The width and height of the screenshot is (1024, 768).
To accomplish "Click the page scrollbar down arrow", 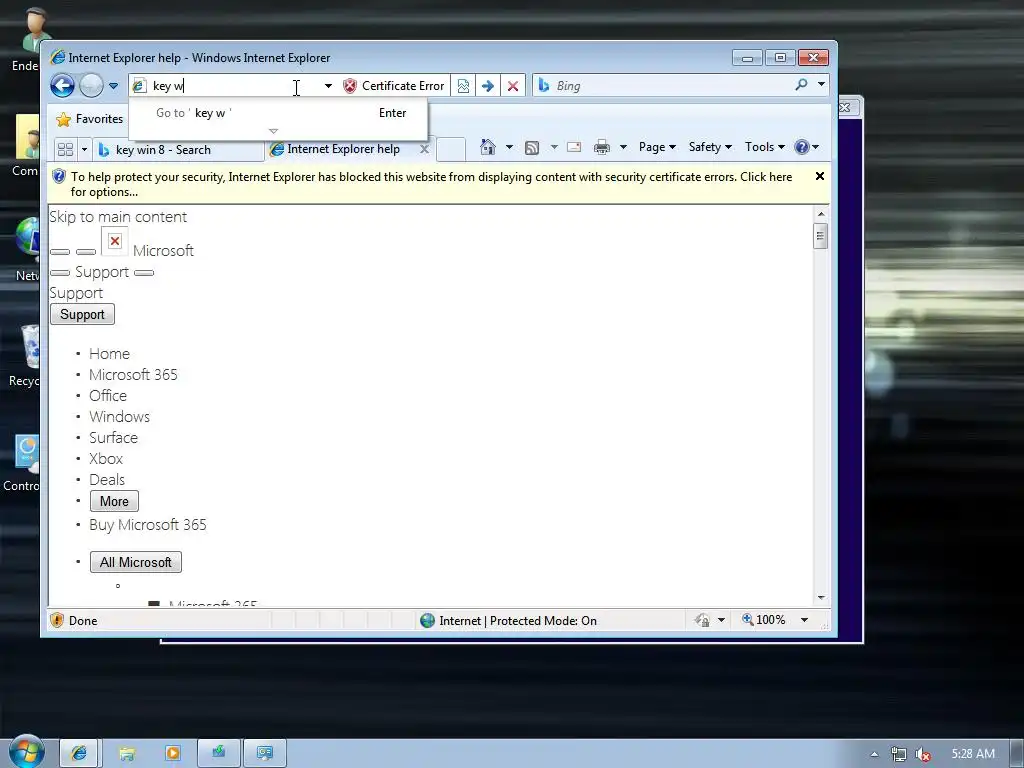I will pyautogui.click(x=821, y=598).
